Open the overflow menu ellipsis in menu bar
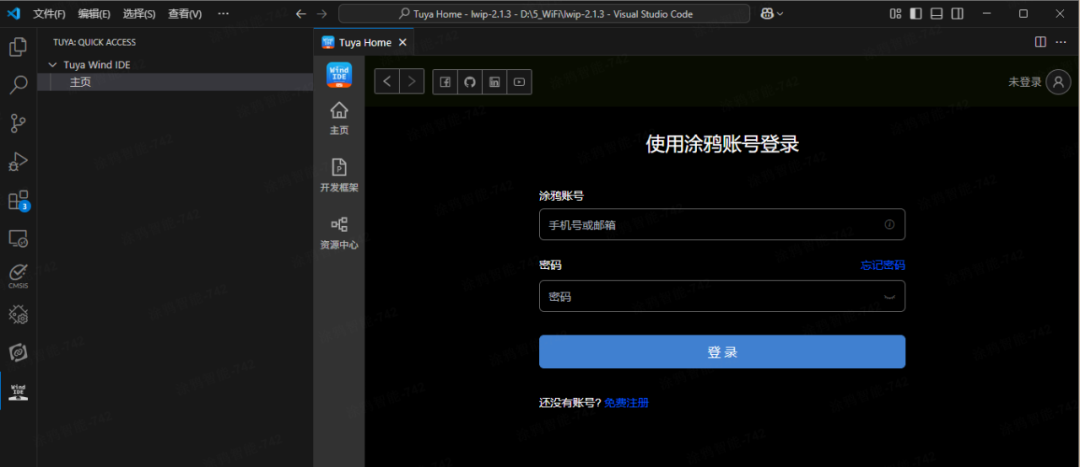This screenshot has height=467, width=1080. (223, 14)
